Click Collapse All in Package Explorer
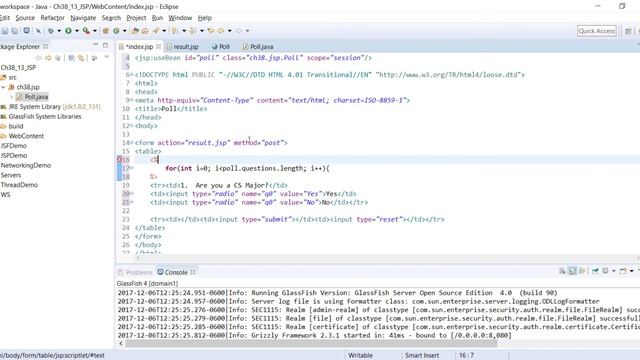640x360 pixels. coord(71,58)
